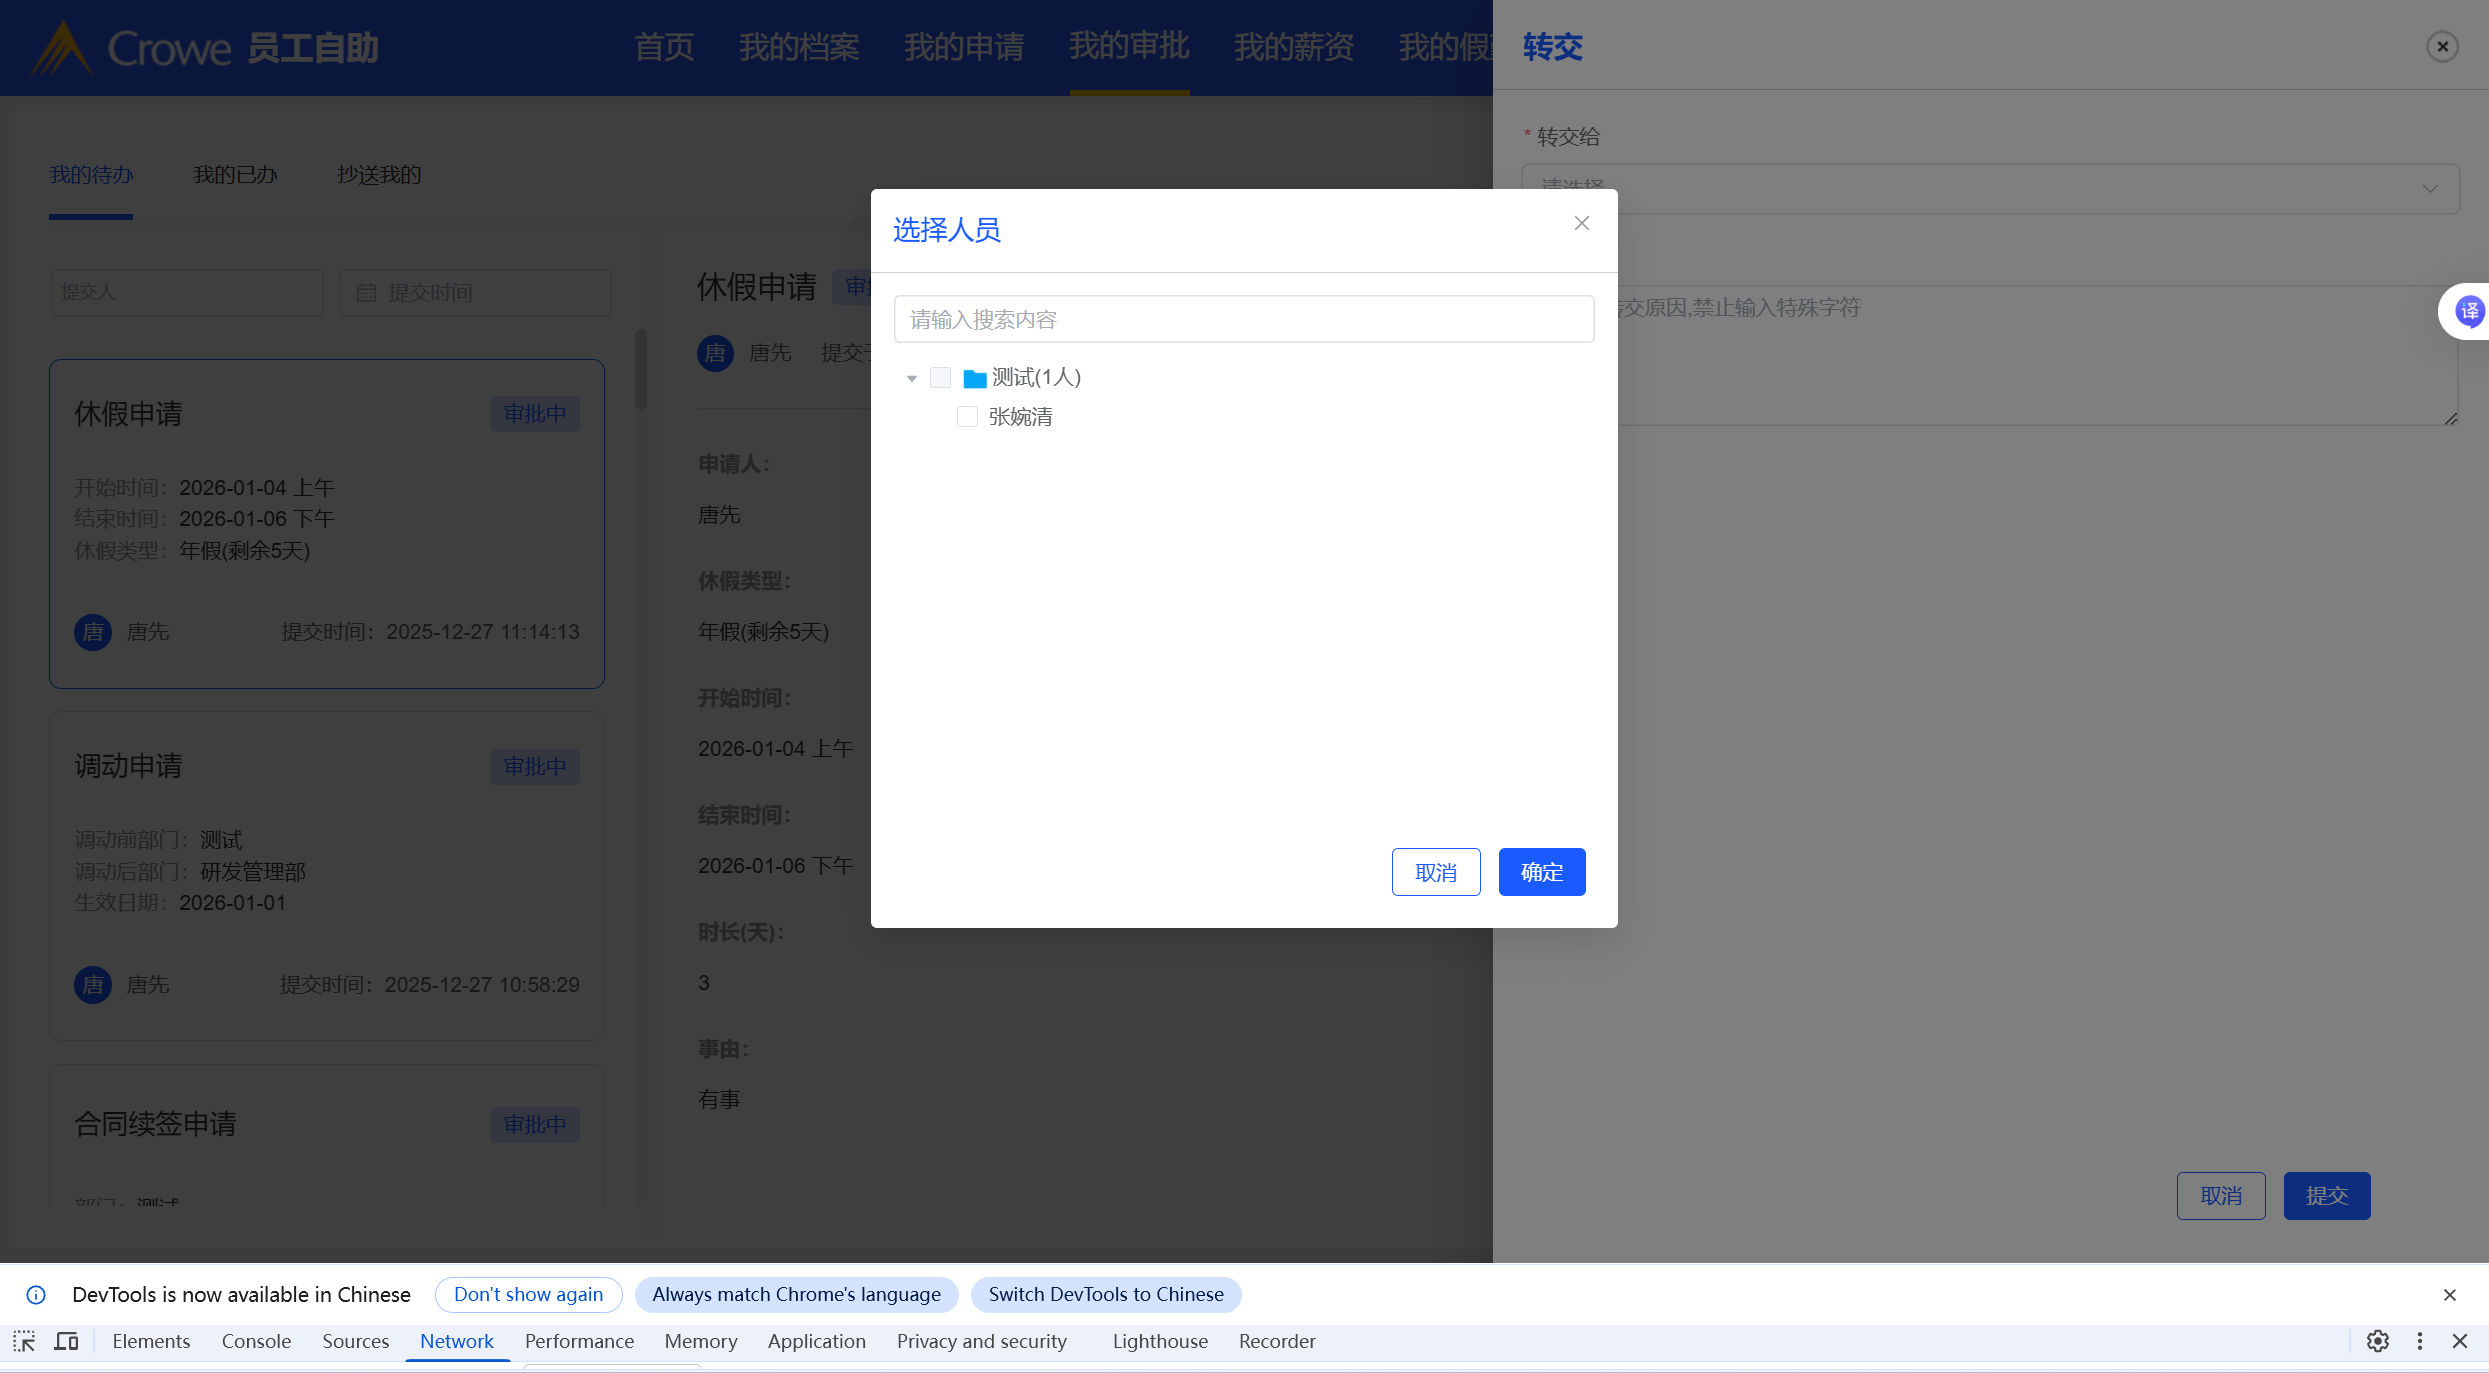Click 确定 button in person dialog
2489x1373 pixels.
[x=1541, y=872]
